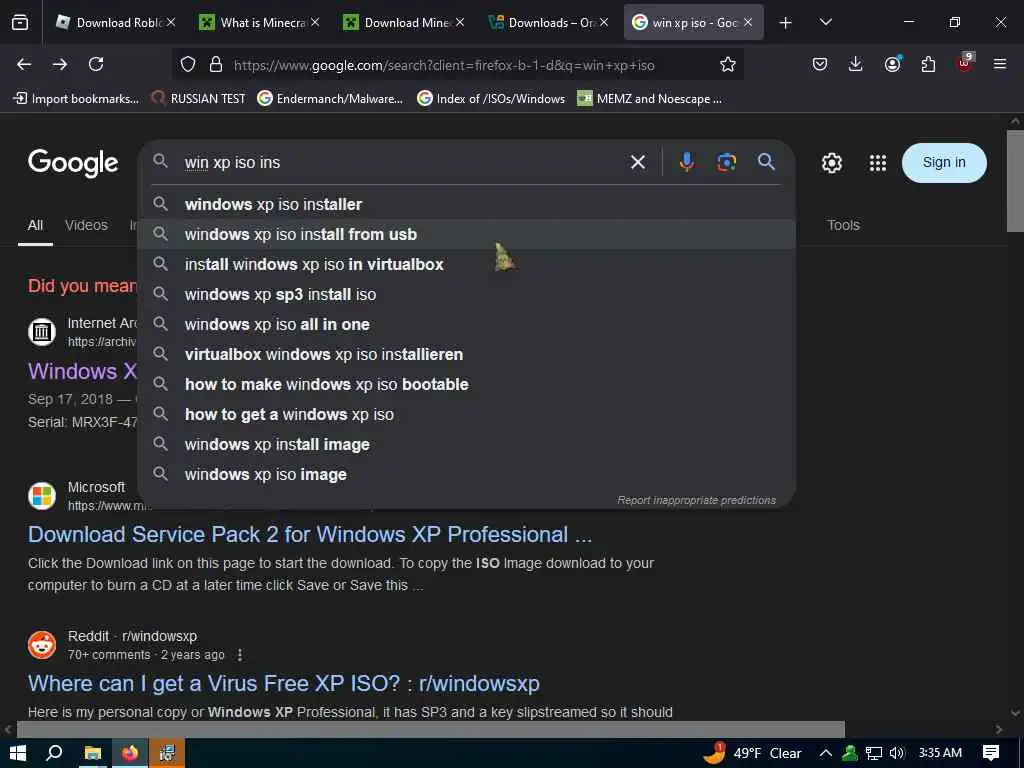Expand the list all tabs chevron
1024x768 pixels.
click(825, 23)
